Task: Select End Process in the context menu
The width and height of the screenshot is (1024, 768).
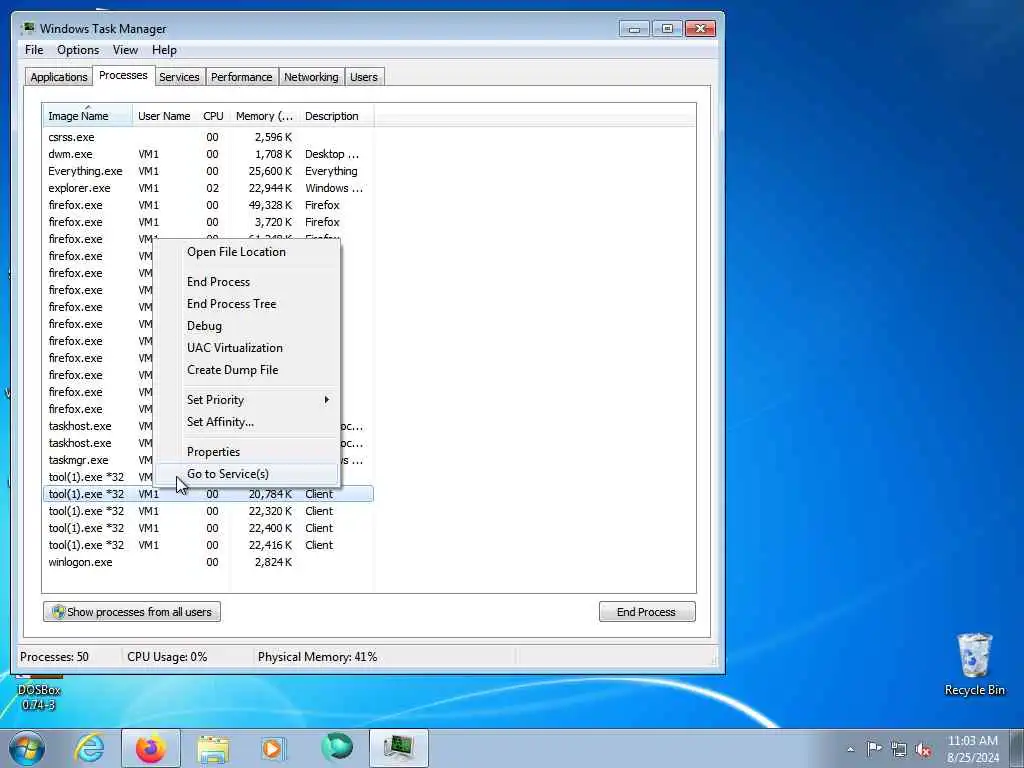Action: (x=247, y=282)
